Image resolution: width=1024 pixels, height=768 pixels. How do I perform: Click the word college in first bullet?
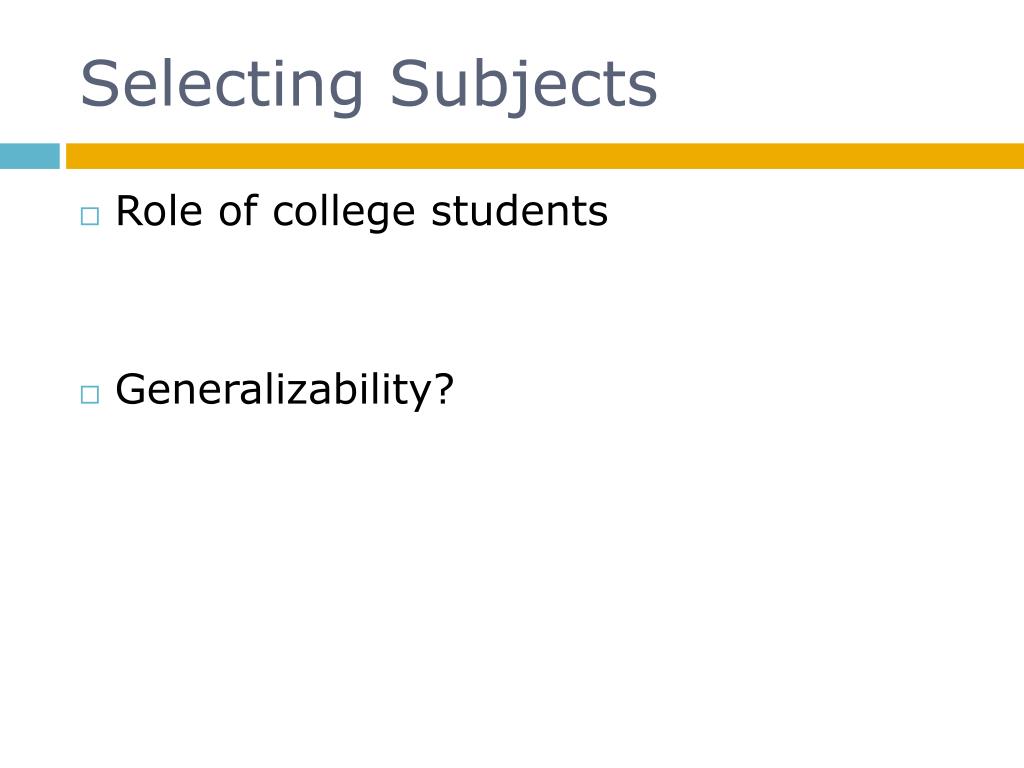(344, 212)
